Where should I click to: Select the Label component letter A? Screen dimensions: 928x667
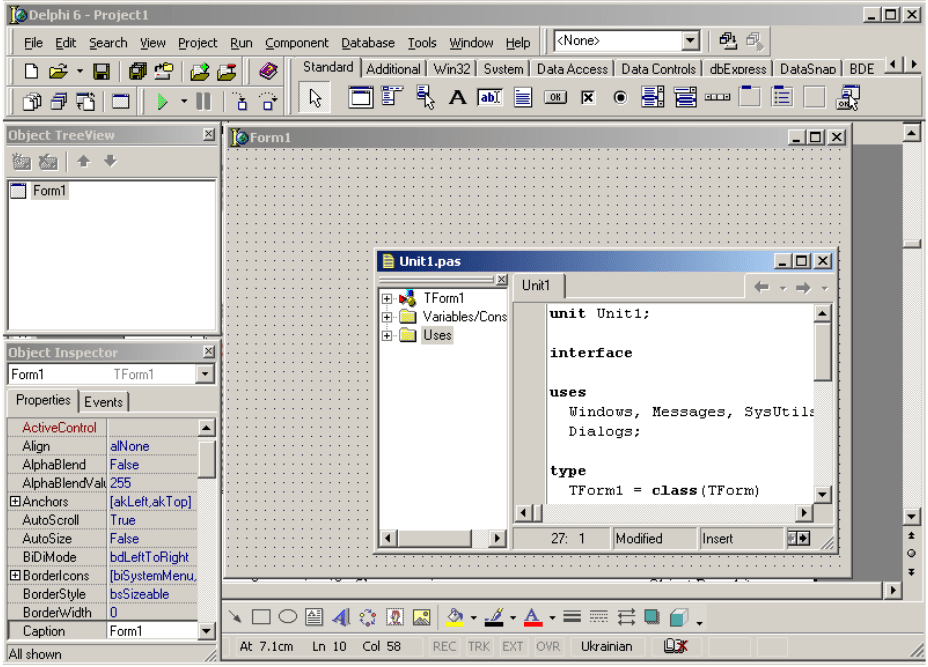[457, 97]
